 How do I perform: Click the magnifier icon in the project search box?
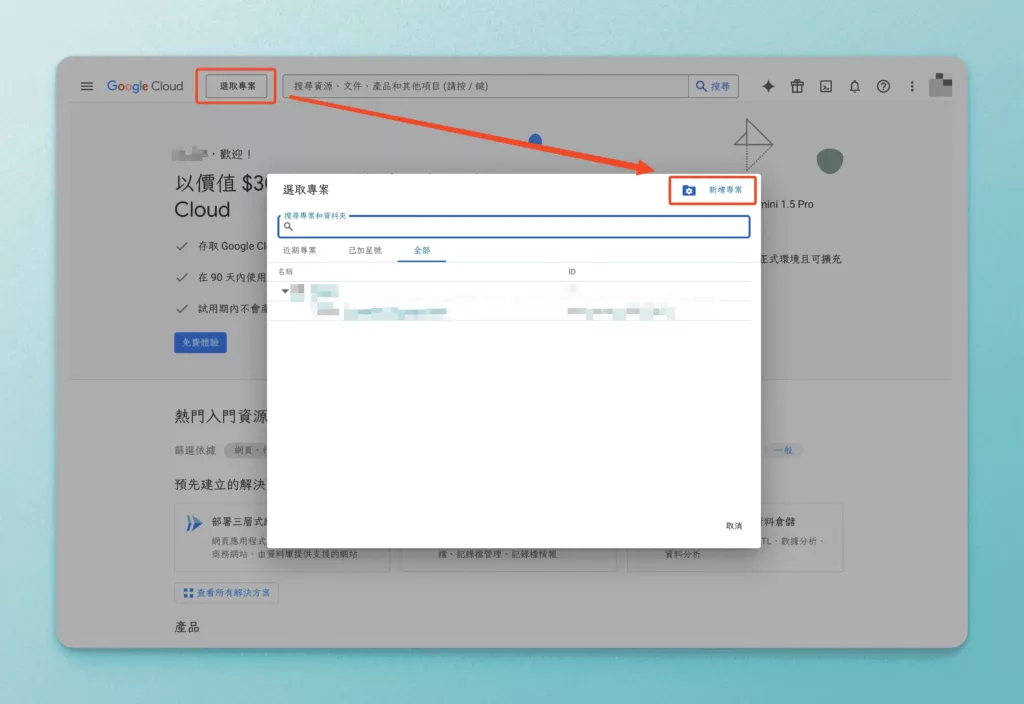288,227
